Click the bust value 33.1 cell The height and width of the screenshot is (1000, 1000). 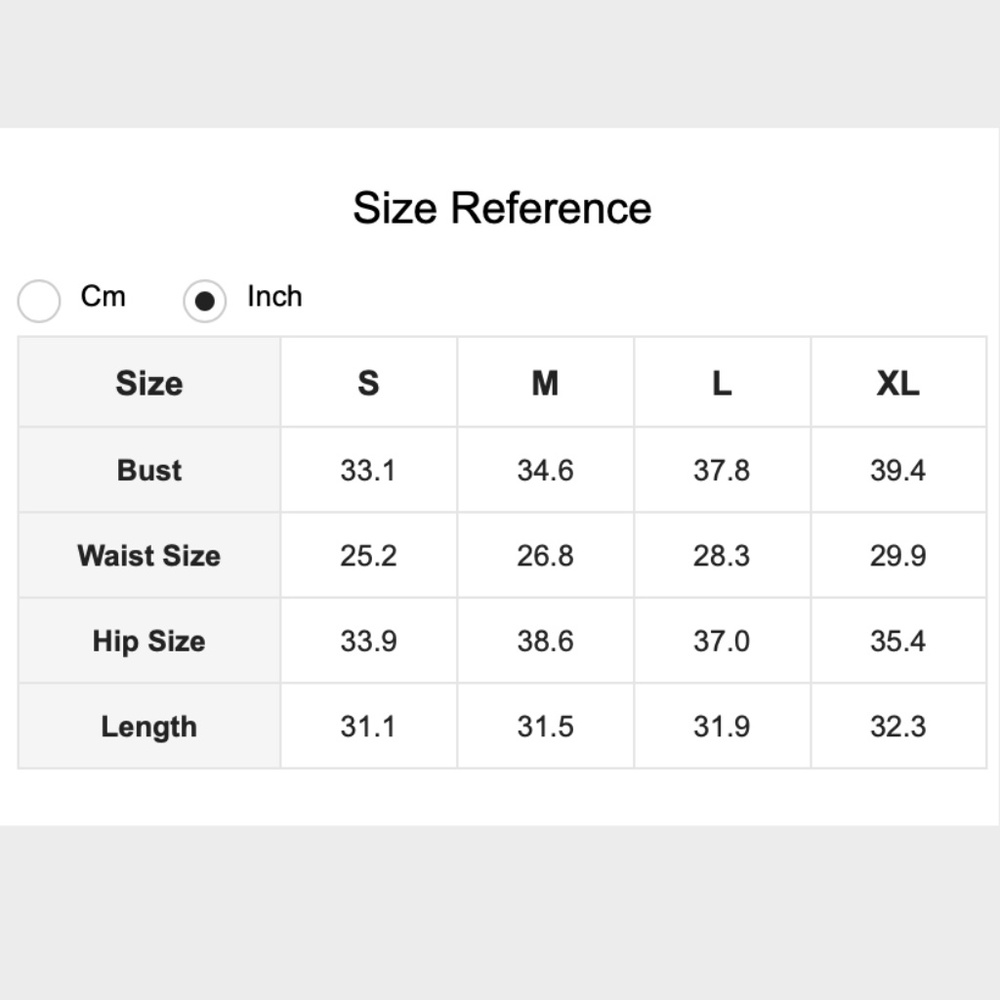click(x=368, y=470)
